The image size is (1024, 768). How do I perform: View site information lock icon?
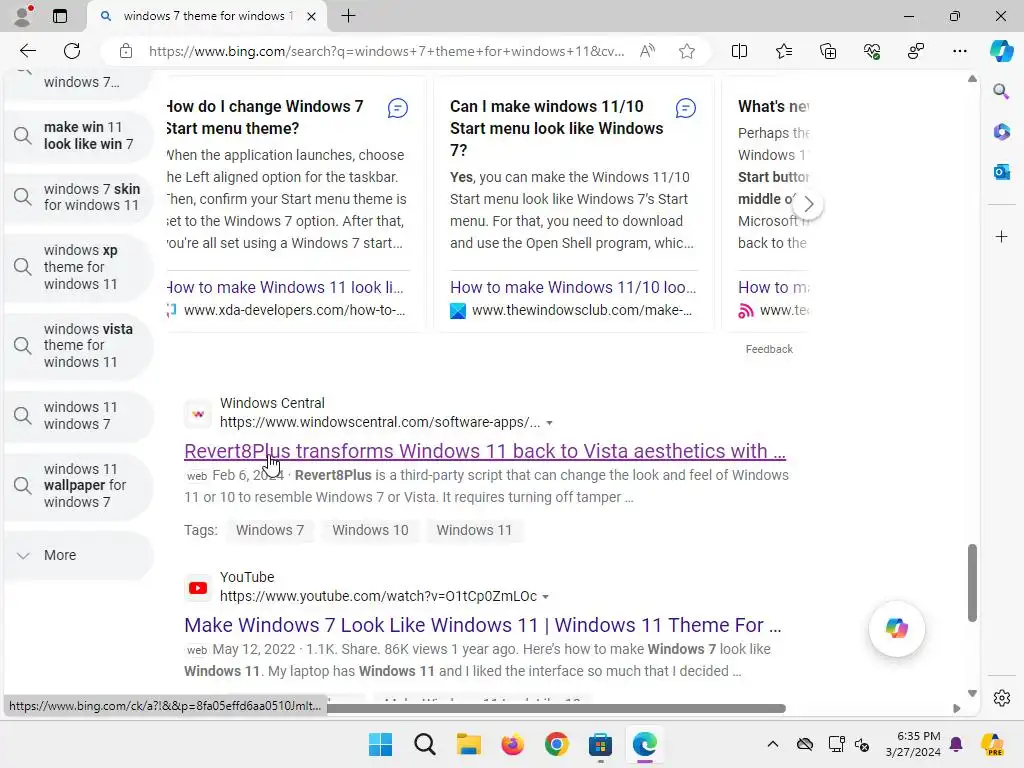click(126, 51)
